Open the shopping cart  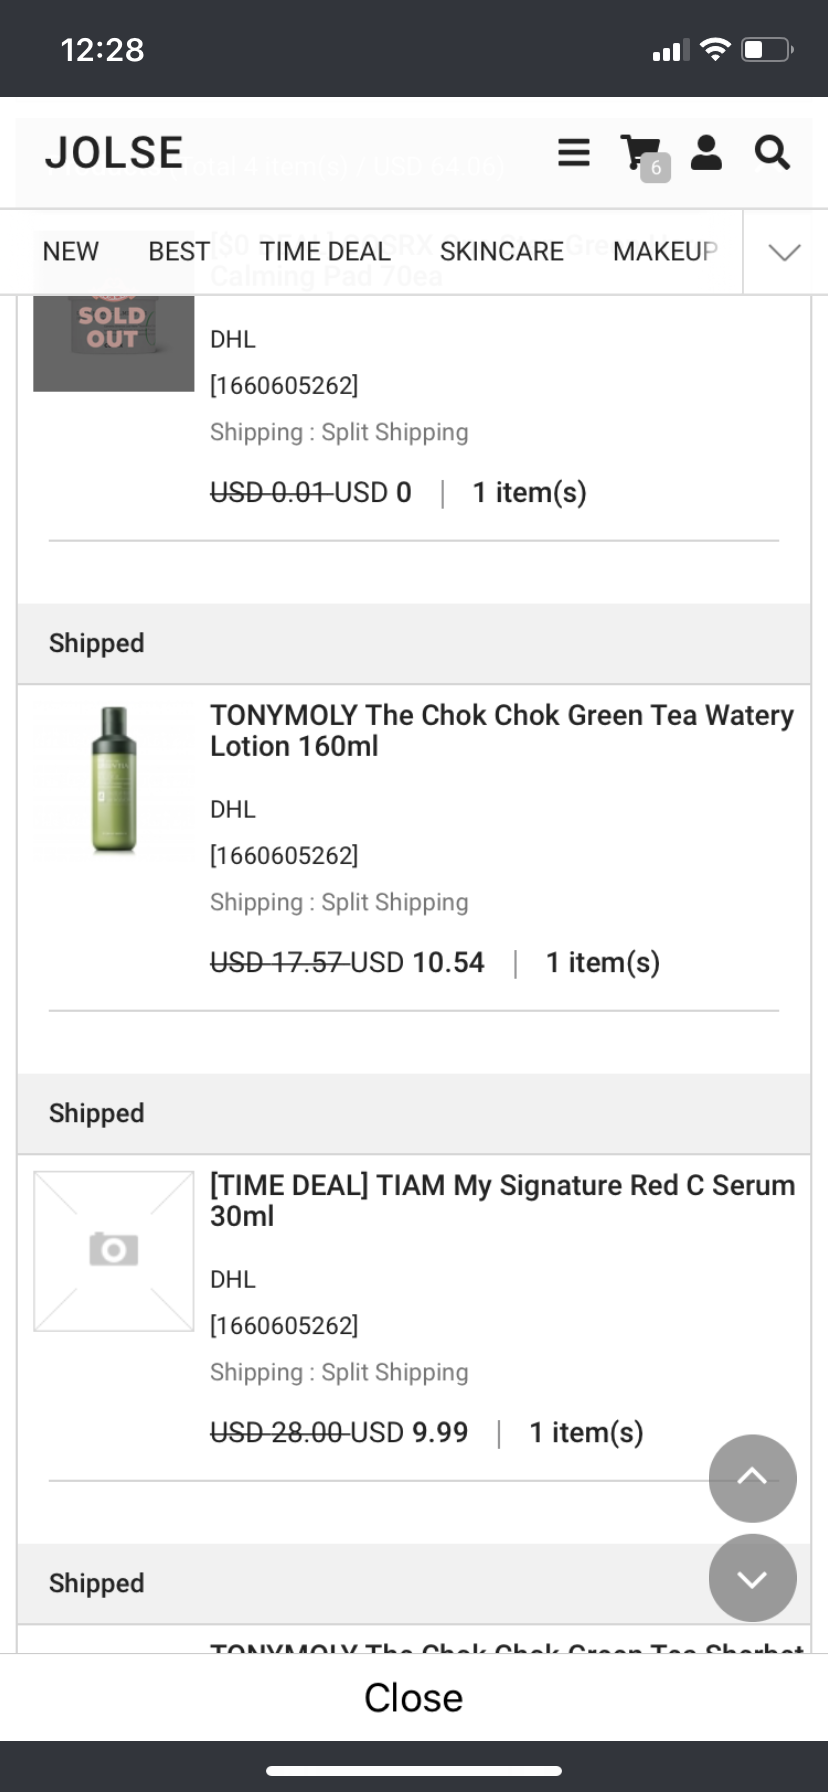[x=641, y=154]
